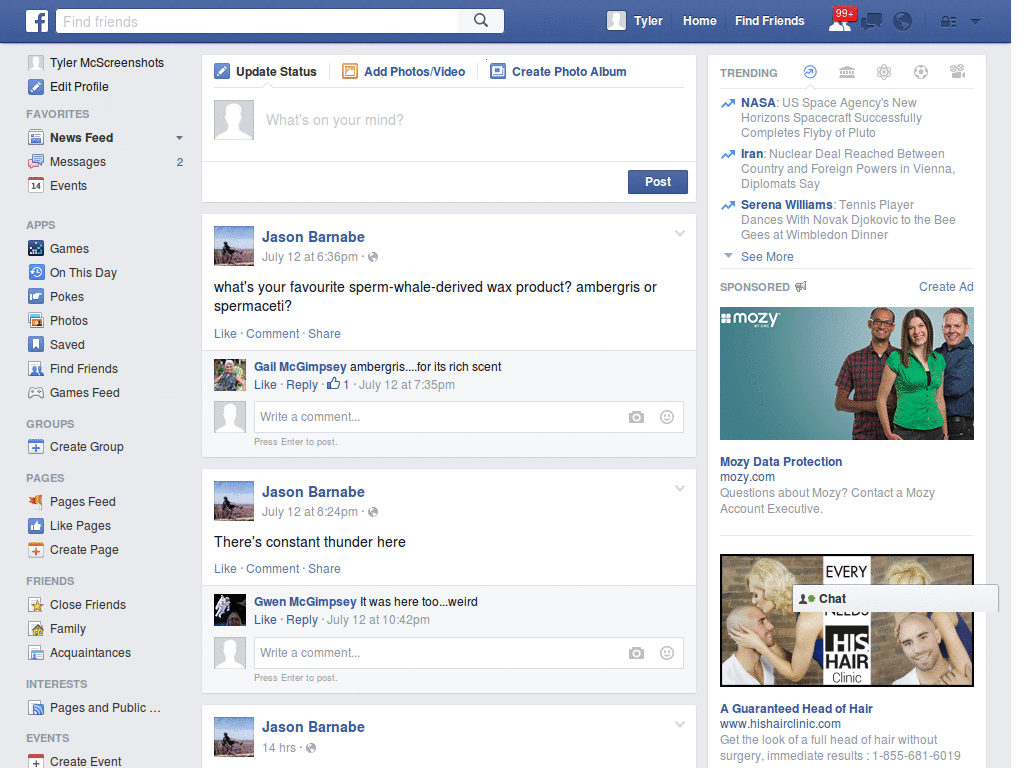This screenshot has width=1024, height=768.
Task: Reply to Gwen McGimpsey's comment
Action: pos(302,620)
